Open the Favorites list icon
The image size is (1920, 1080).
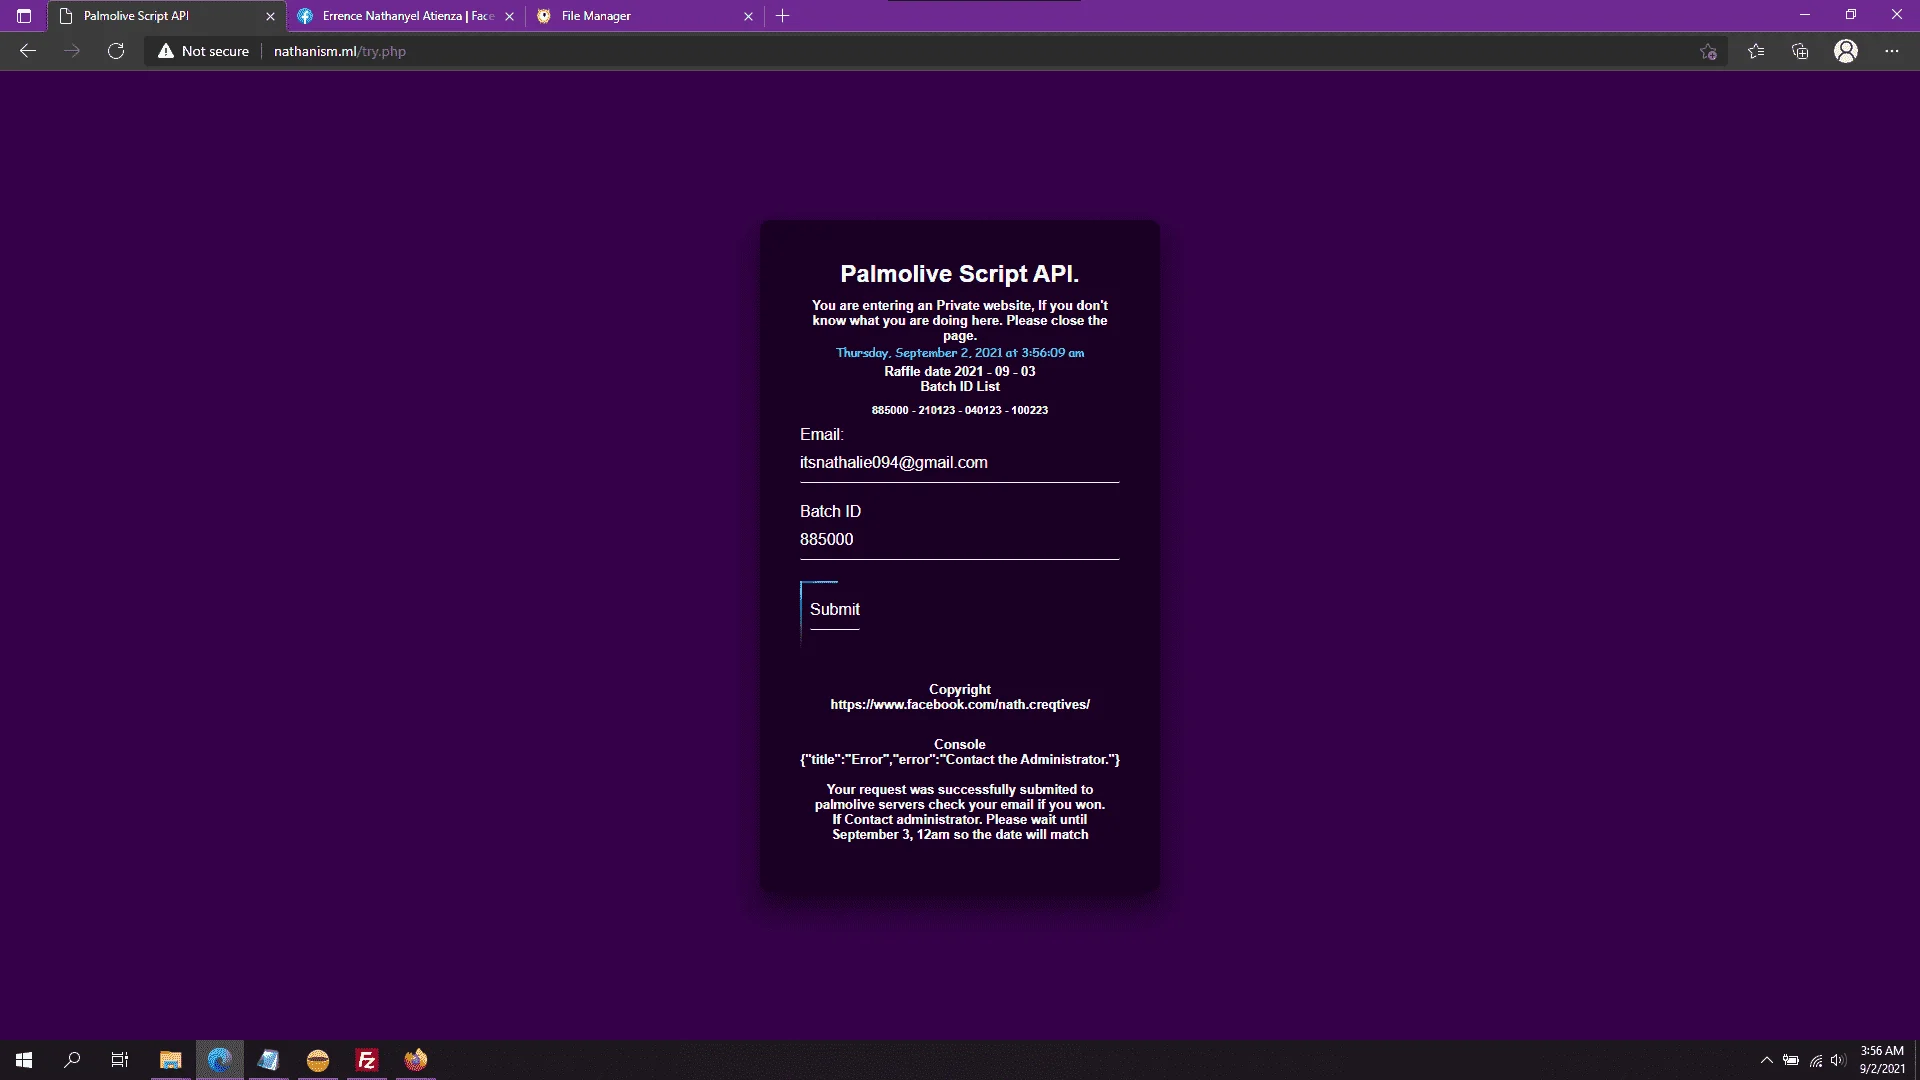[x=1756, y=51]
